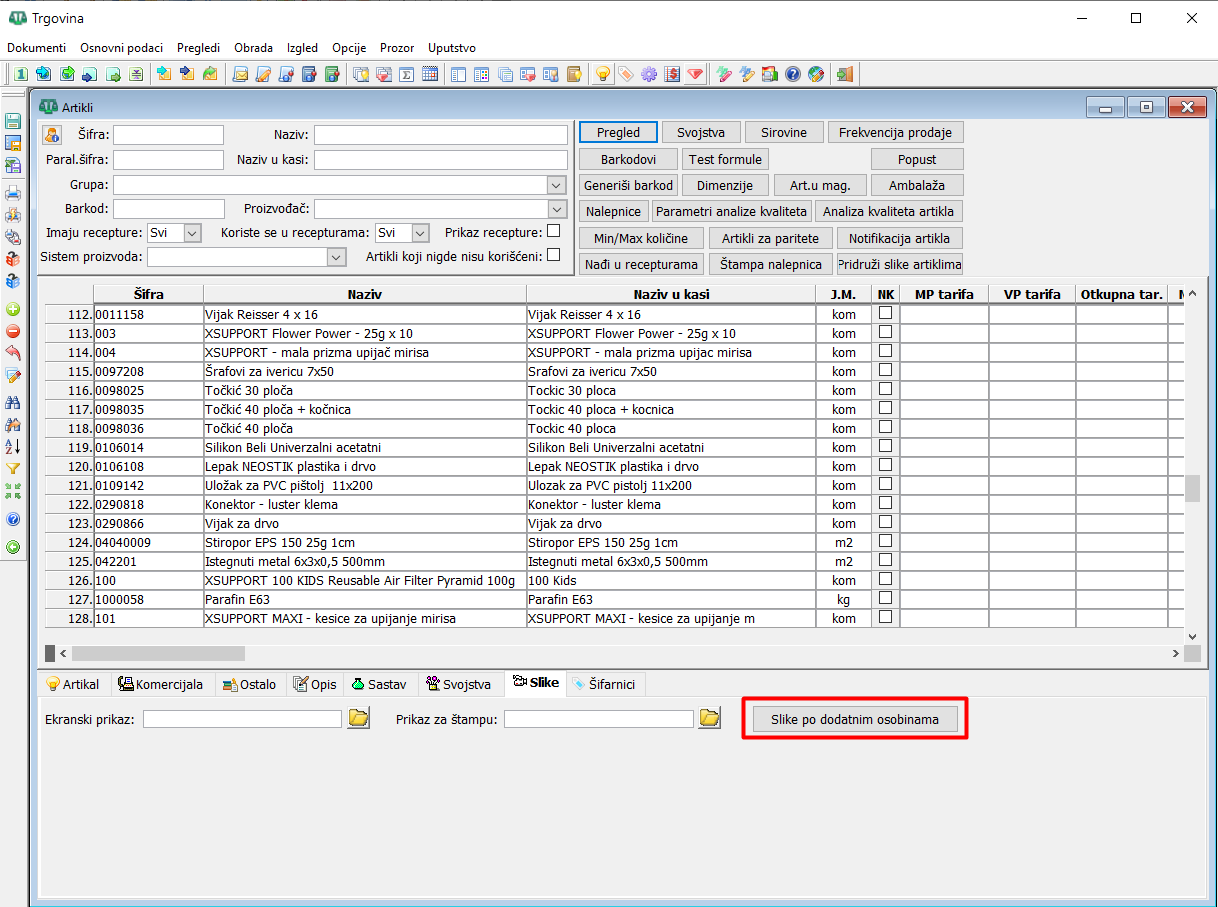Screen dimensions: 1218x907
Task: Click the A-Z sort icon
Action: (13, 446)
